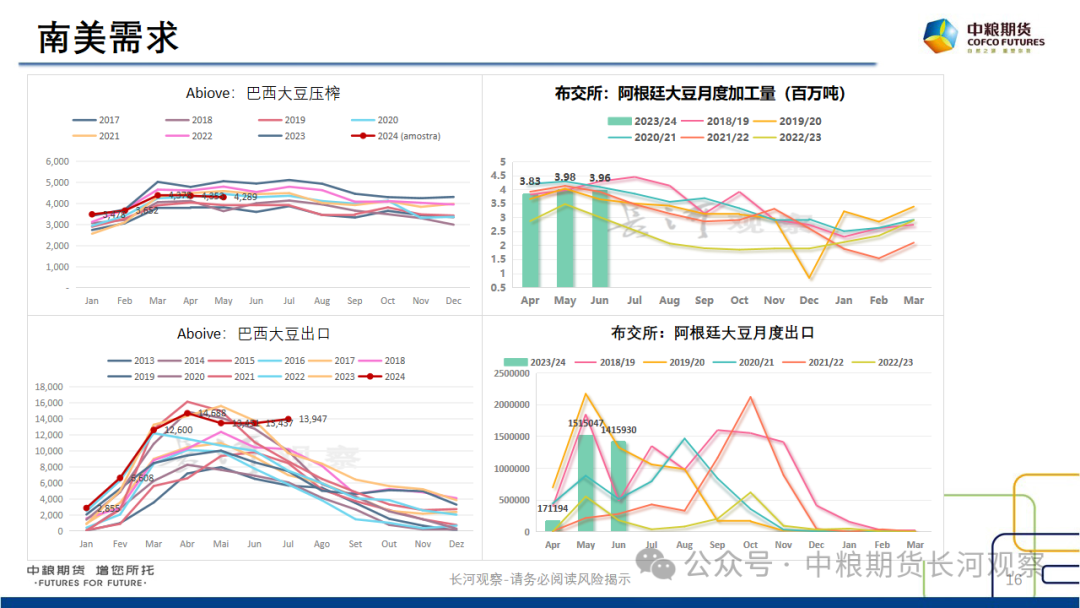Click the 14,588 data point label
The height and width of the screenshot is (608, 1080).
click(211, 413)
